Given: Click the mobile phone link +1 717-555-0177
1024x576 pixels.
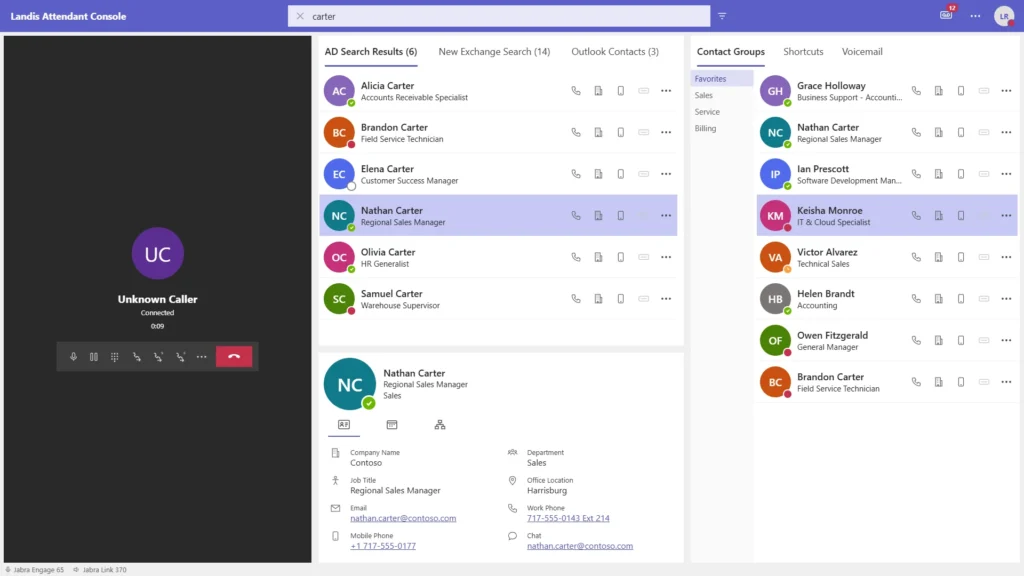Looking at the screenshot, I should tap(383, 546).
